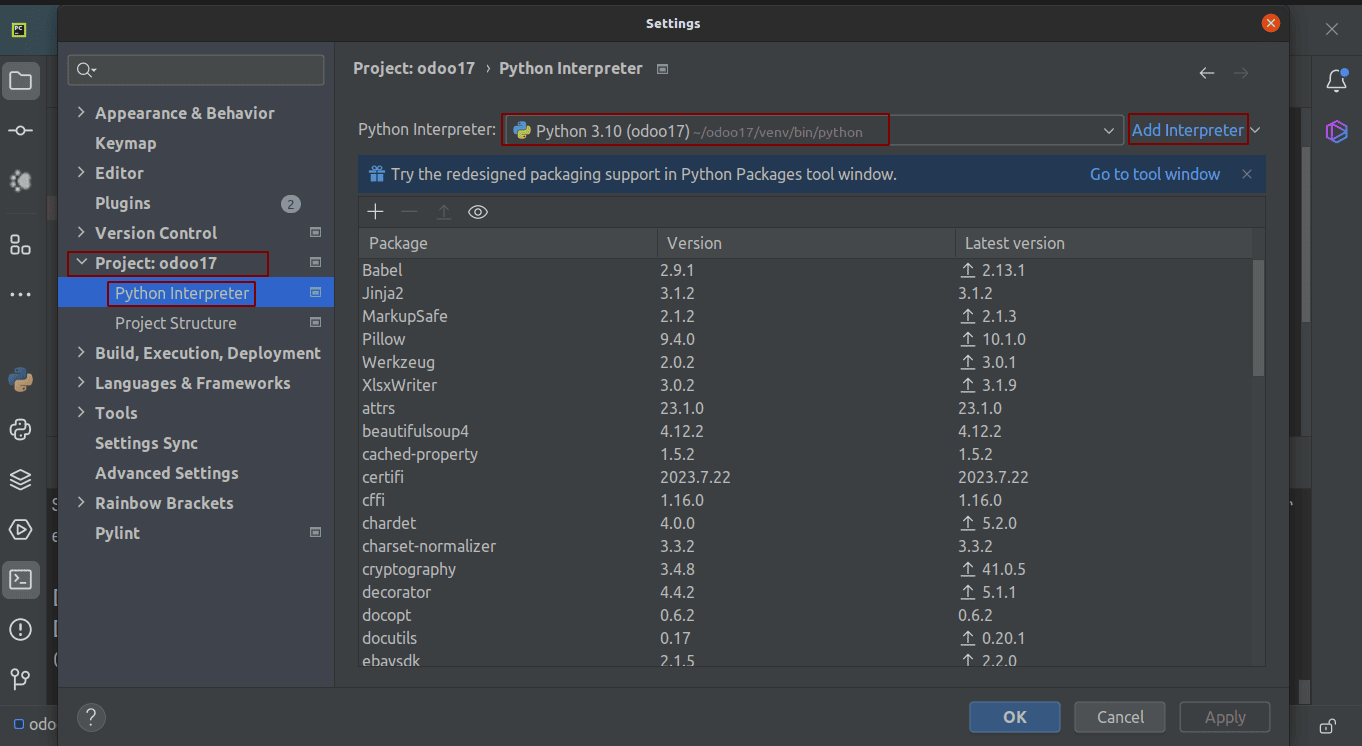Expand the Editor settings node
Screen dimensions: 1362x746
pos(81,173)
